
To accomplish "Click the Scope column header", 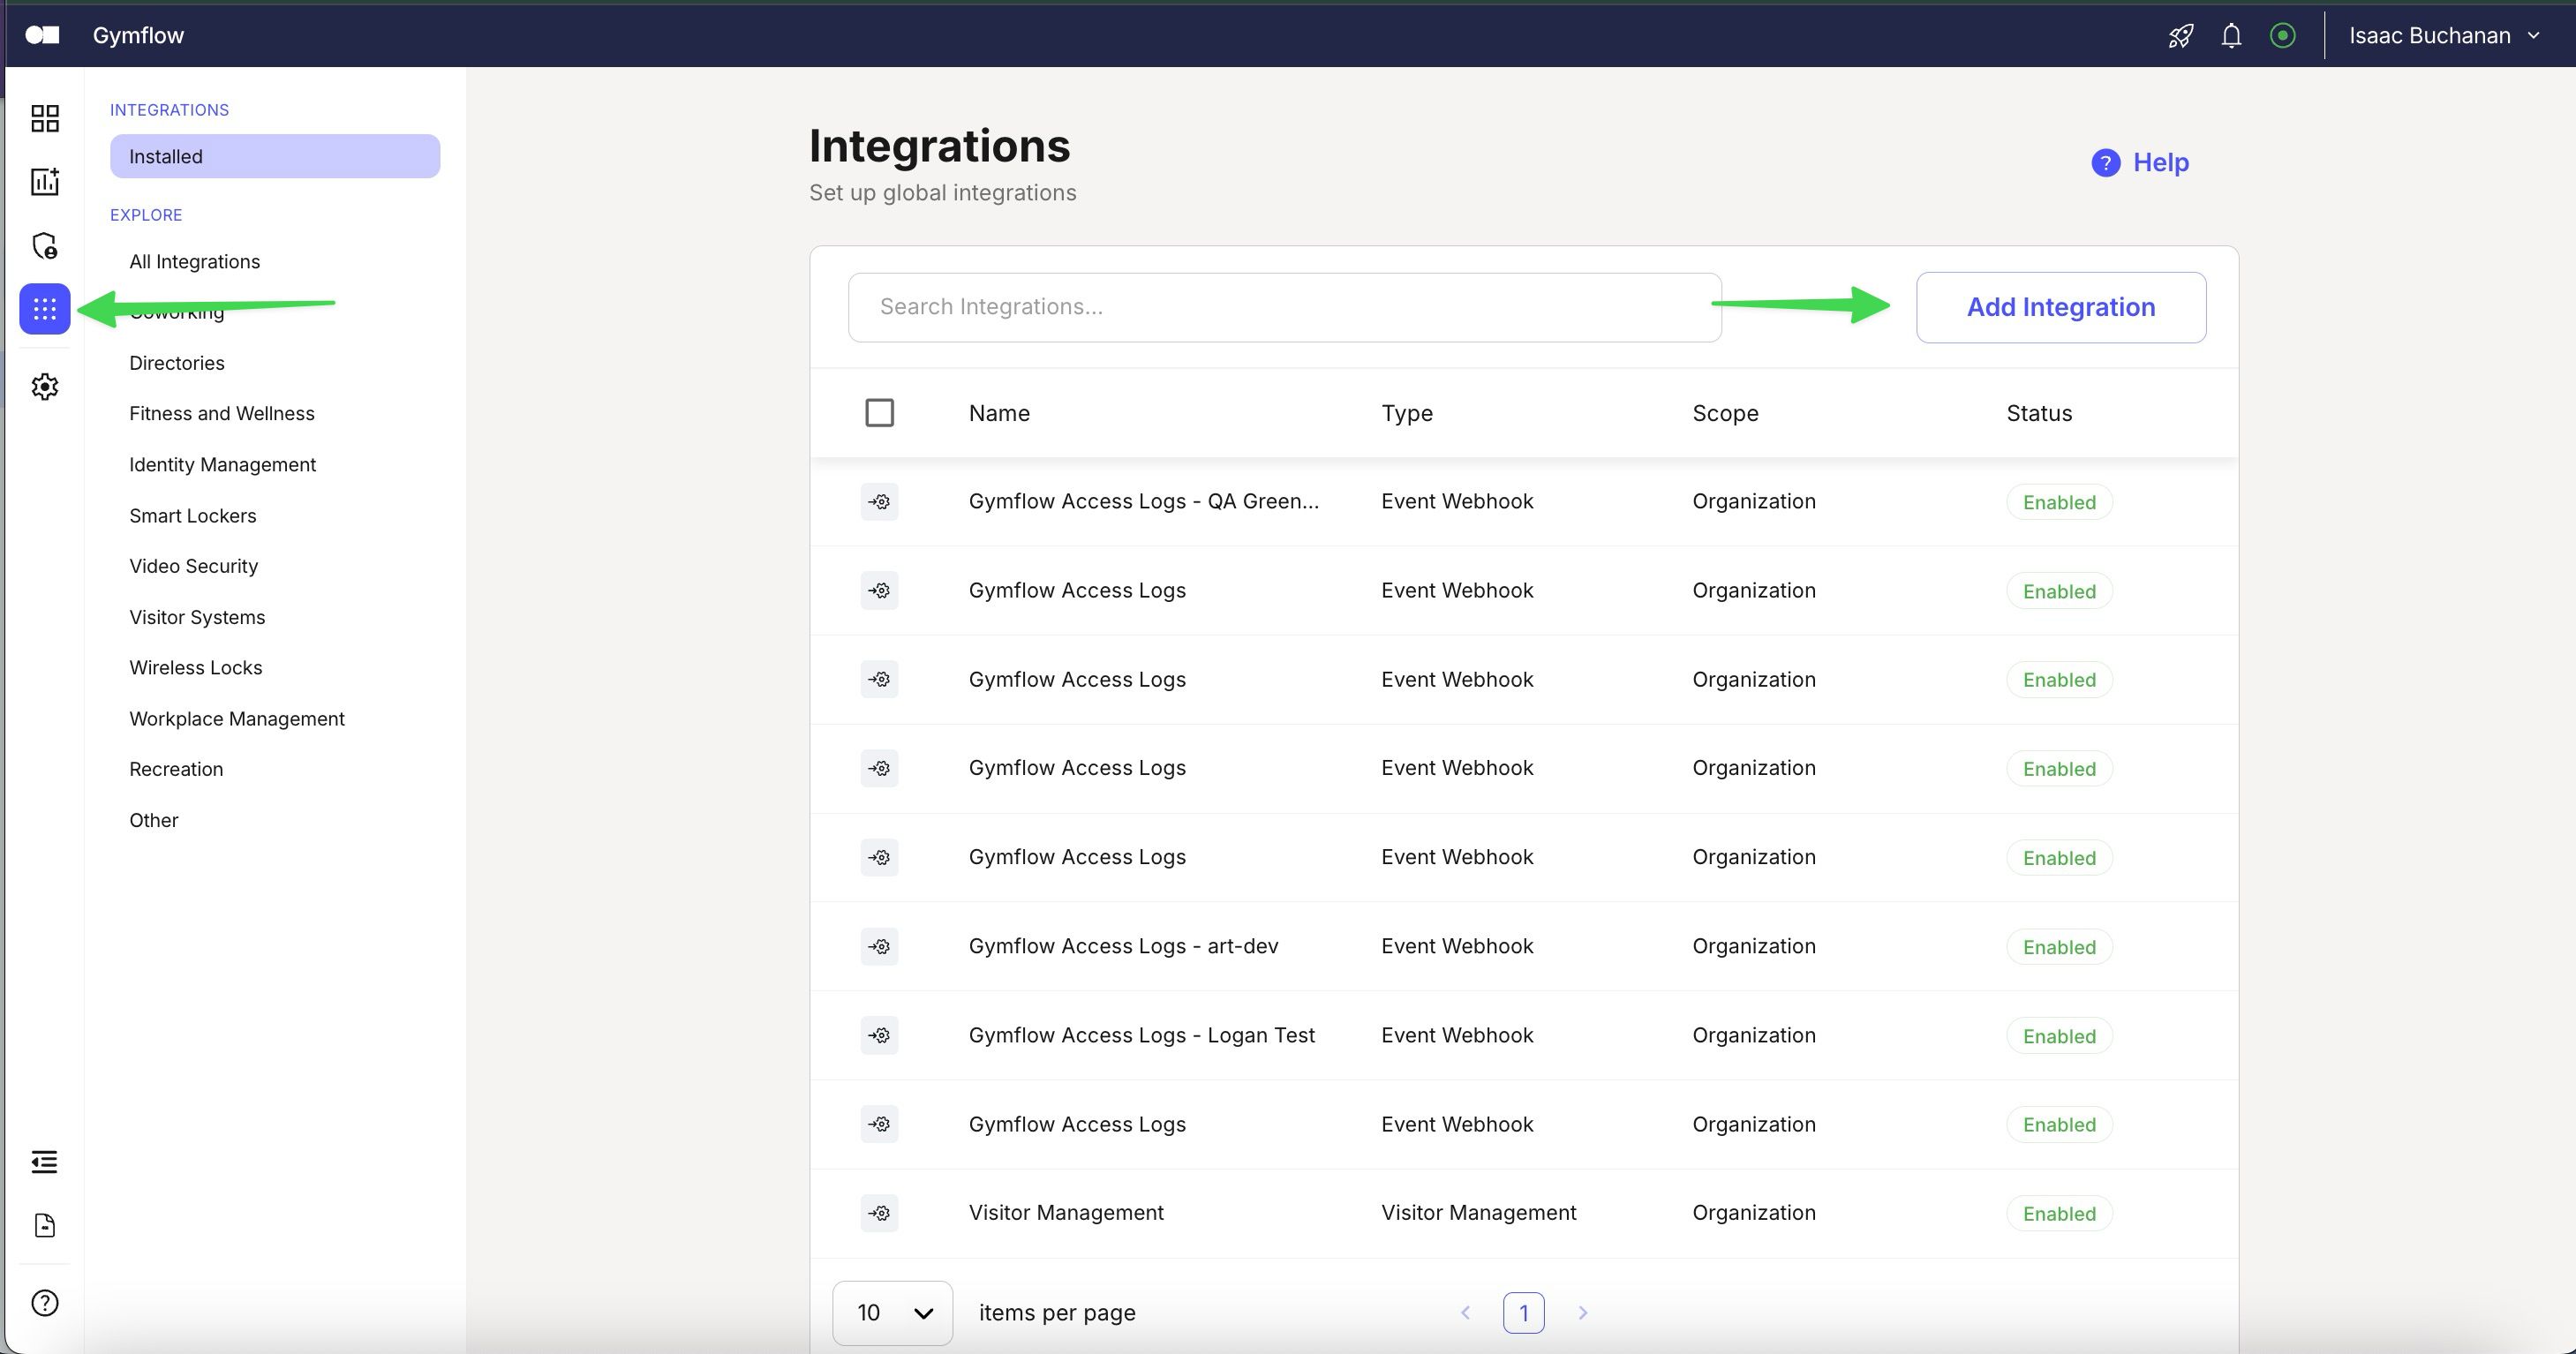I will [1725, 413].
